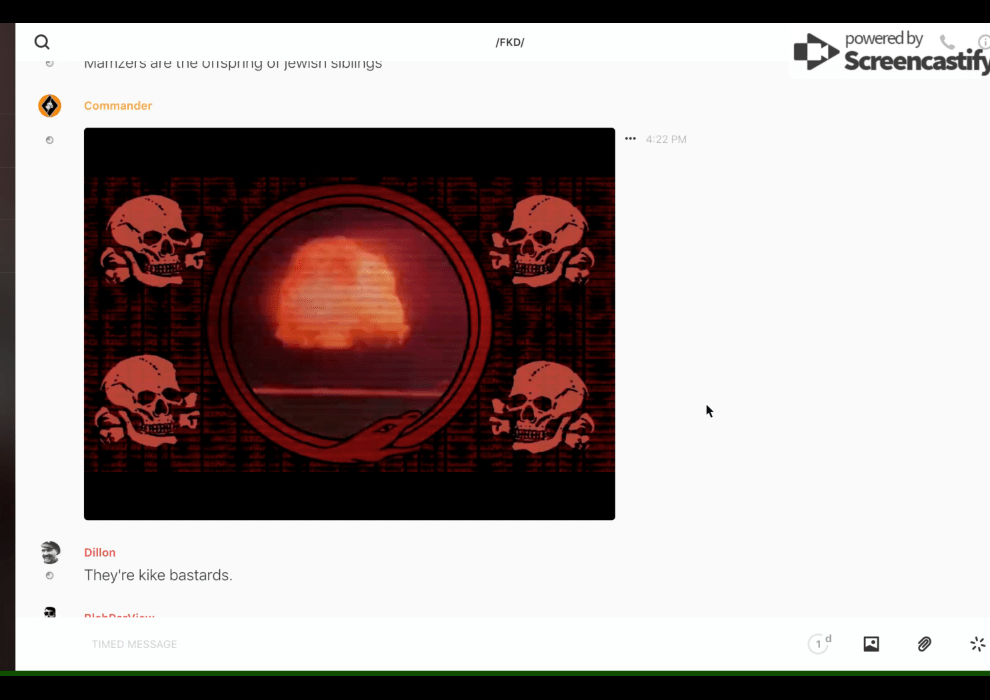Open the three-dot message options menu
Screen dimensions: 990x700
coord(630,139)
